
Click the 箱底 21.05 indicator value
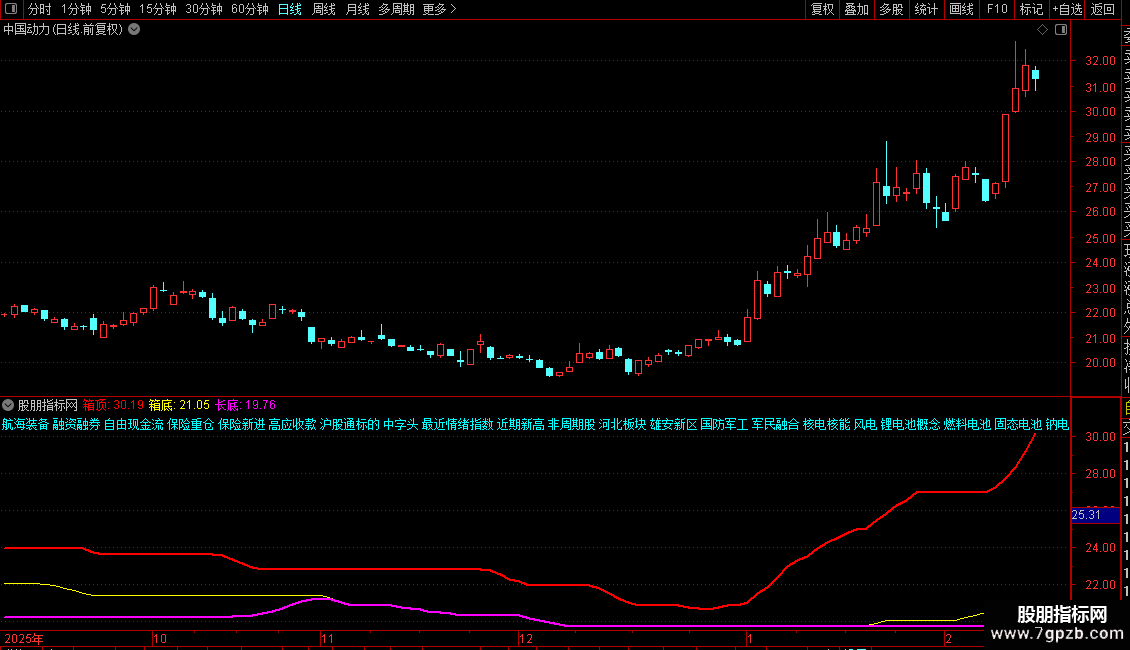(x=179, y=405)
